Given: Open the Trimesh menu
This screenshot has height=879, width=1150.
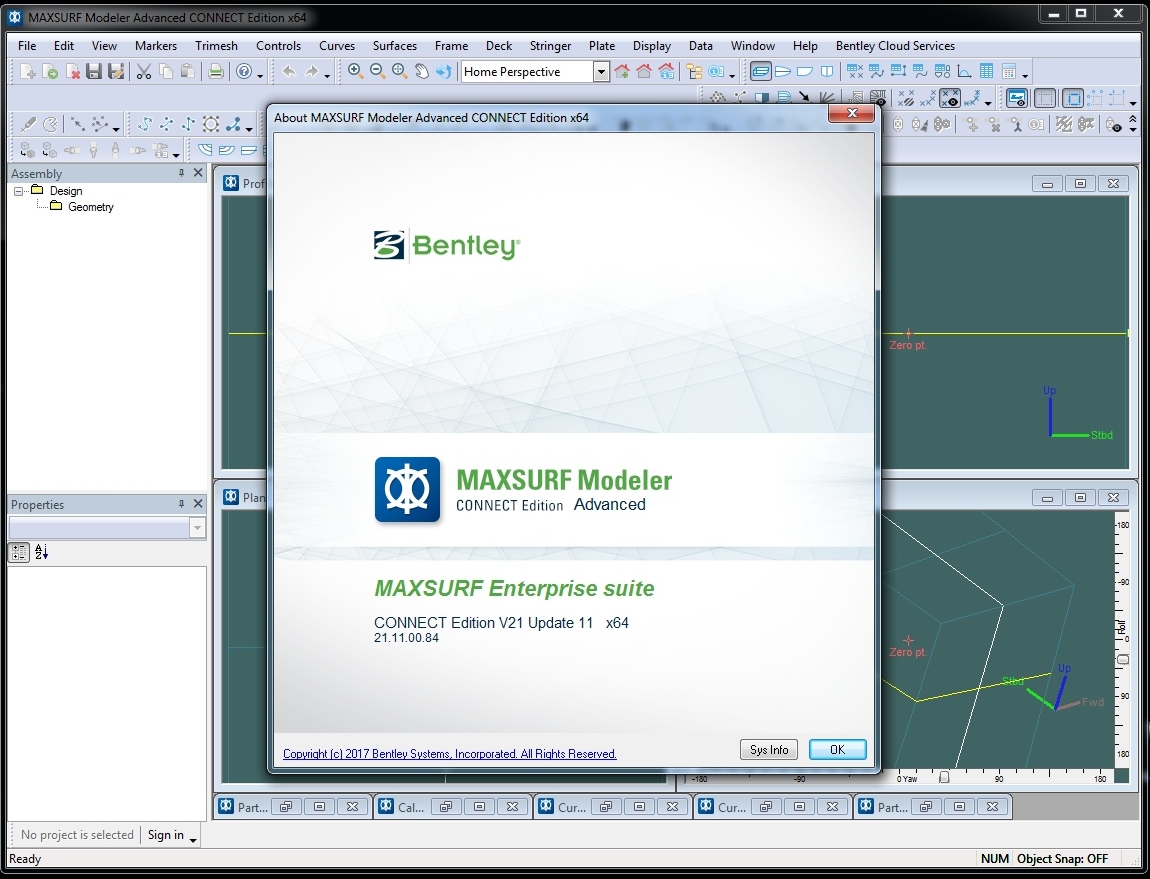Looking at the screenshot, I should [x=216, y=45].
